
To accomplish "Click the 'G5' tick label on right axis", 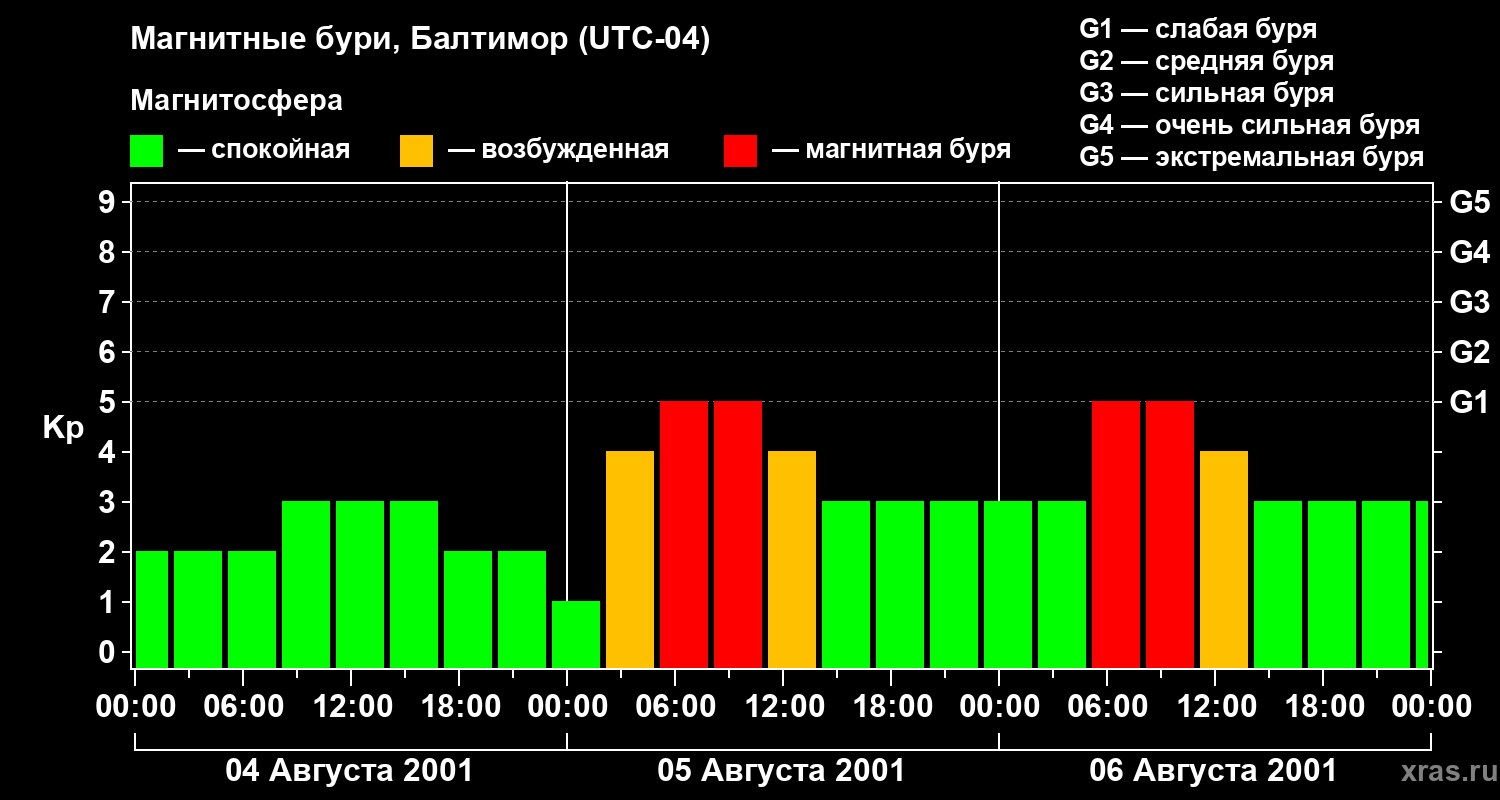I will coord(1469,202).
